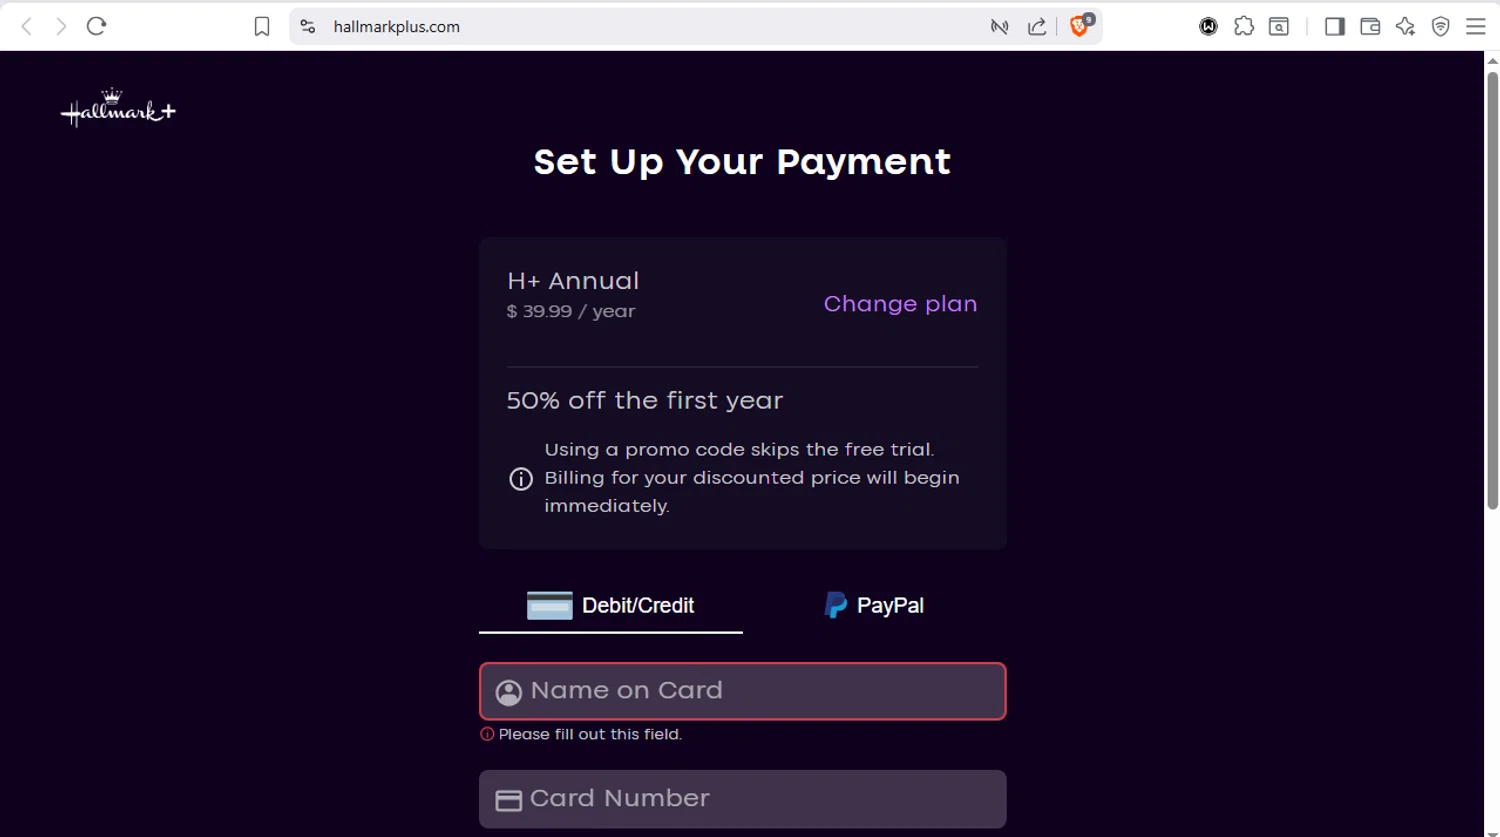1500x837 pixels.
Task: Click the Hallmark+ logo
Action: coord(118,108)
